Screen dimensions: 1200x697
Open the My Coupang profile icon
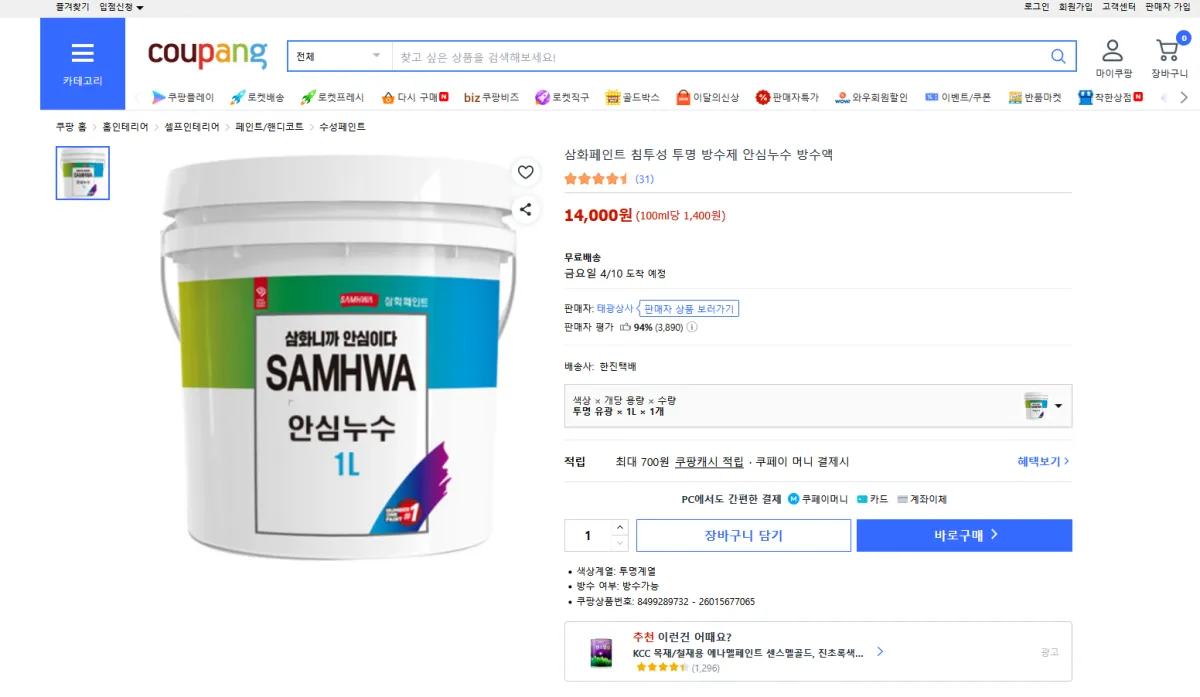pyautogui.click(x=1112, y=51)
